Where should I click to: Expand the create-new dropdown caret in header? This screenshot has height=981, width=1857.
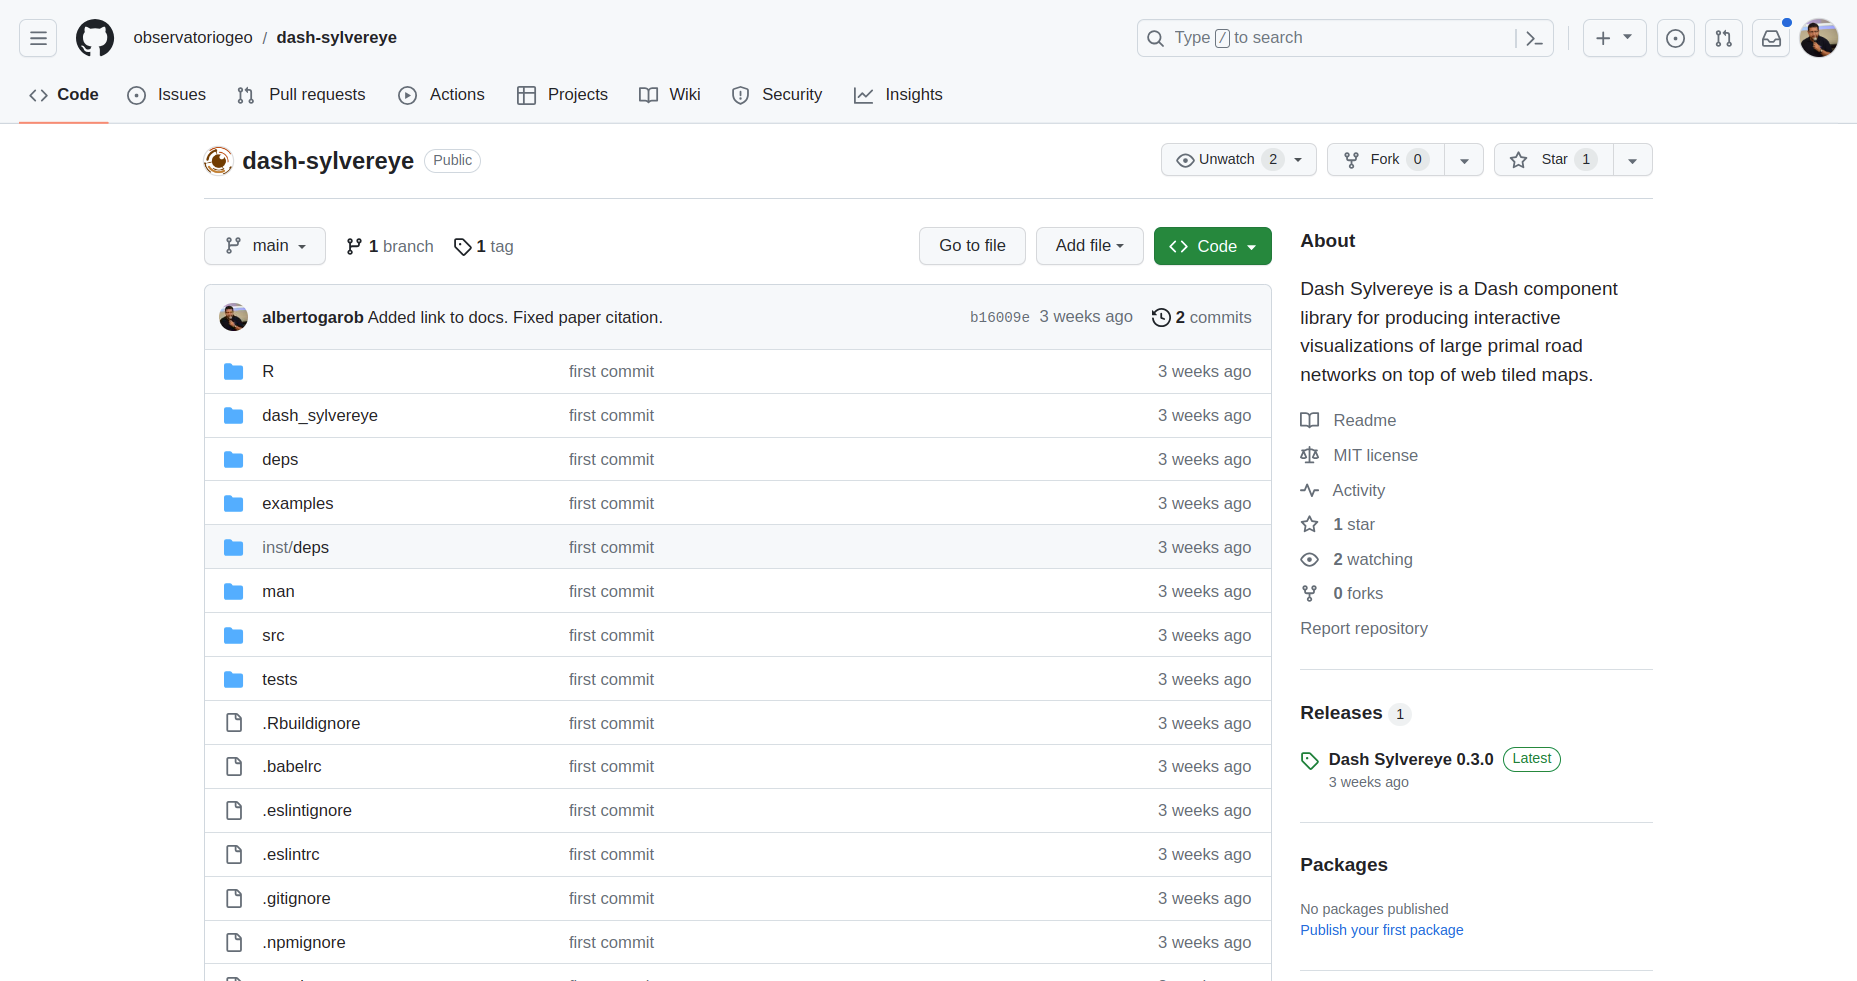coord(1628,37)
